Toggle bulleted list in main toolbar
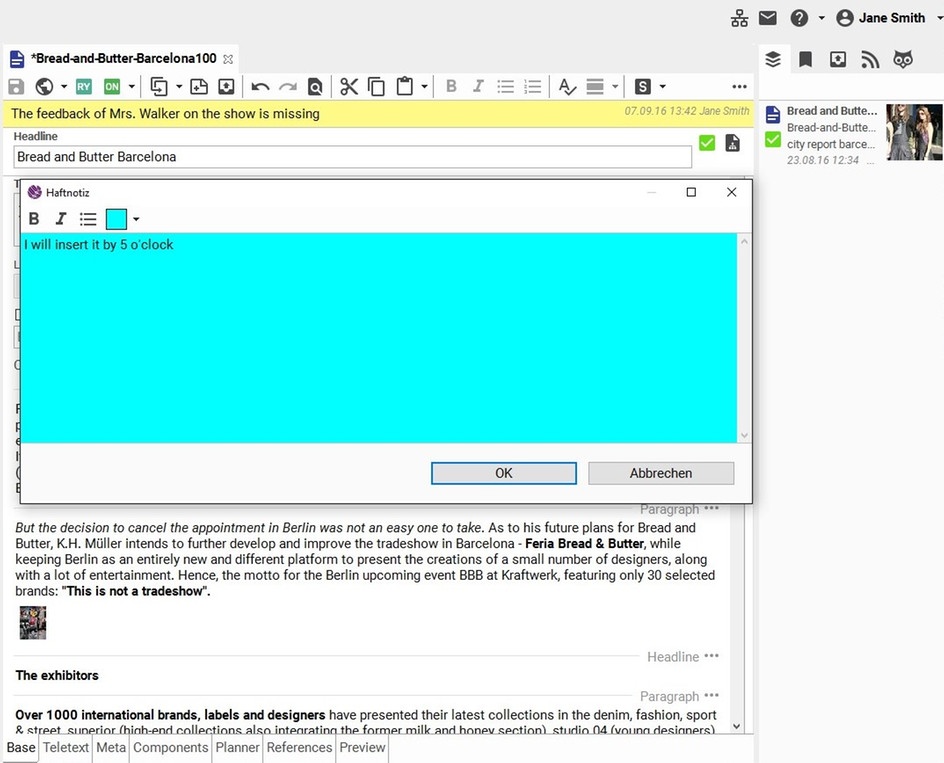944x763 pixels. coord(506,87)
